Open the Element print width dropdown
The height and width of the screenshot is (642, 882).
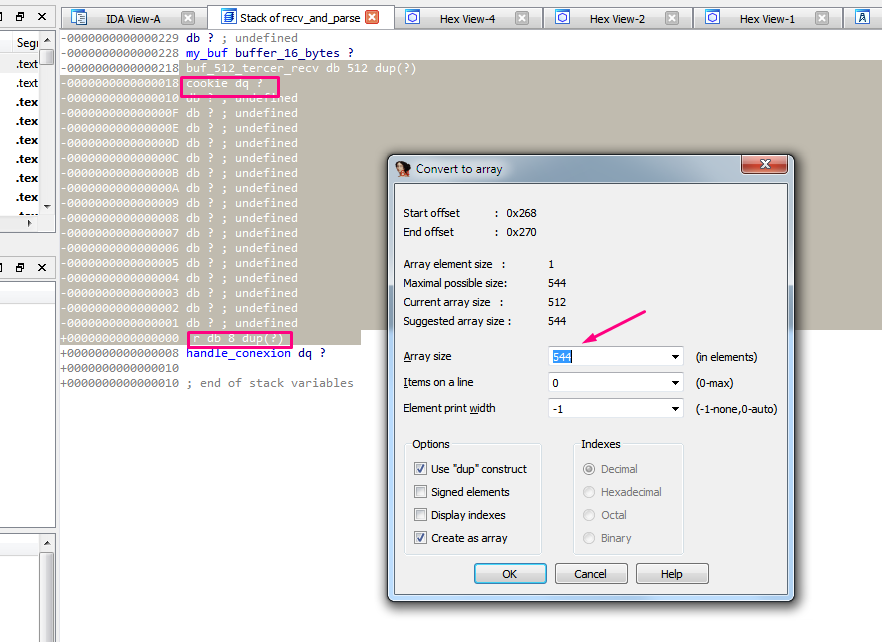676,409
